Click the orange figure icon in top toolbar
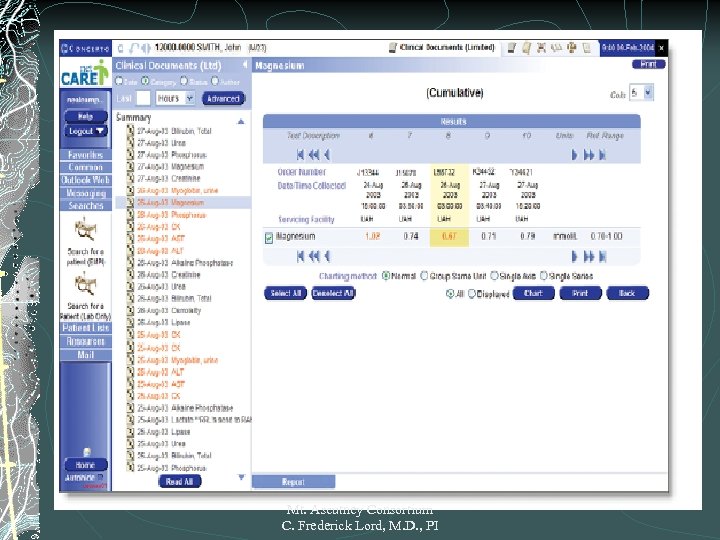720x540 pixels. [572, 48]
